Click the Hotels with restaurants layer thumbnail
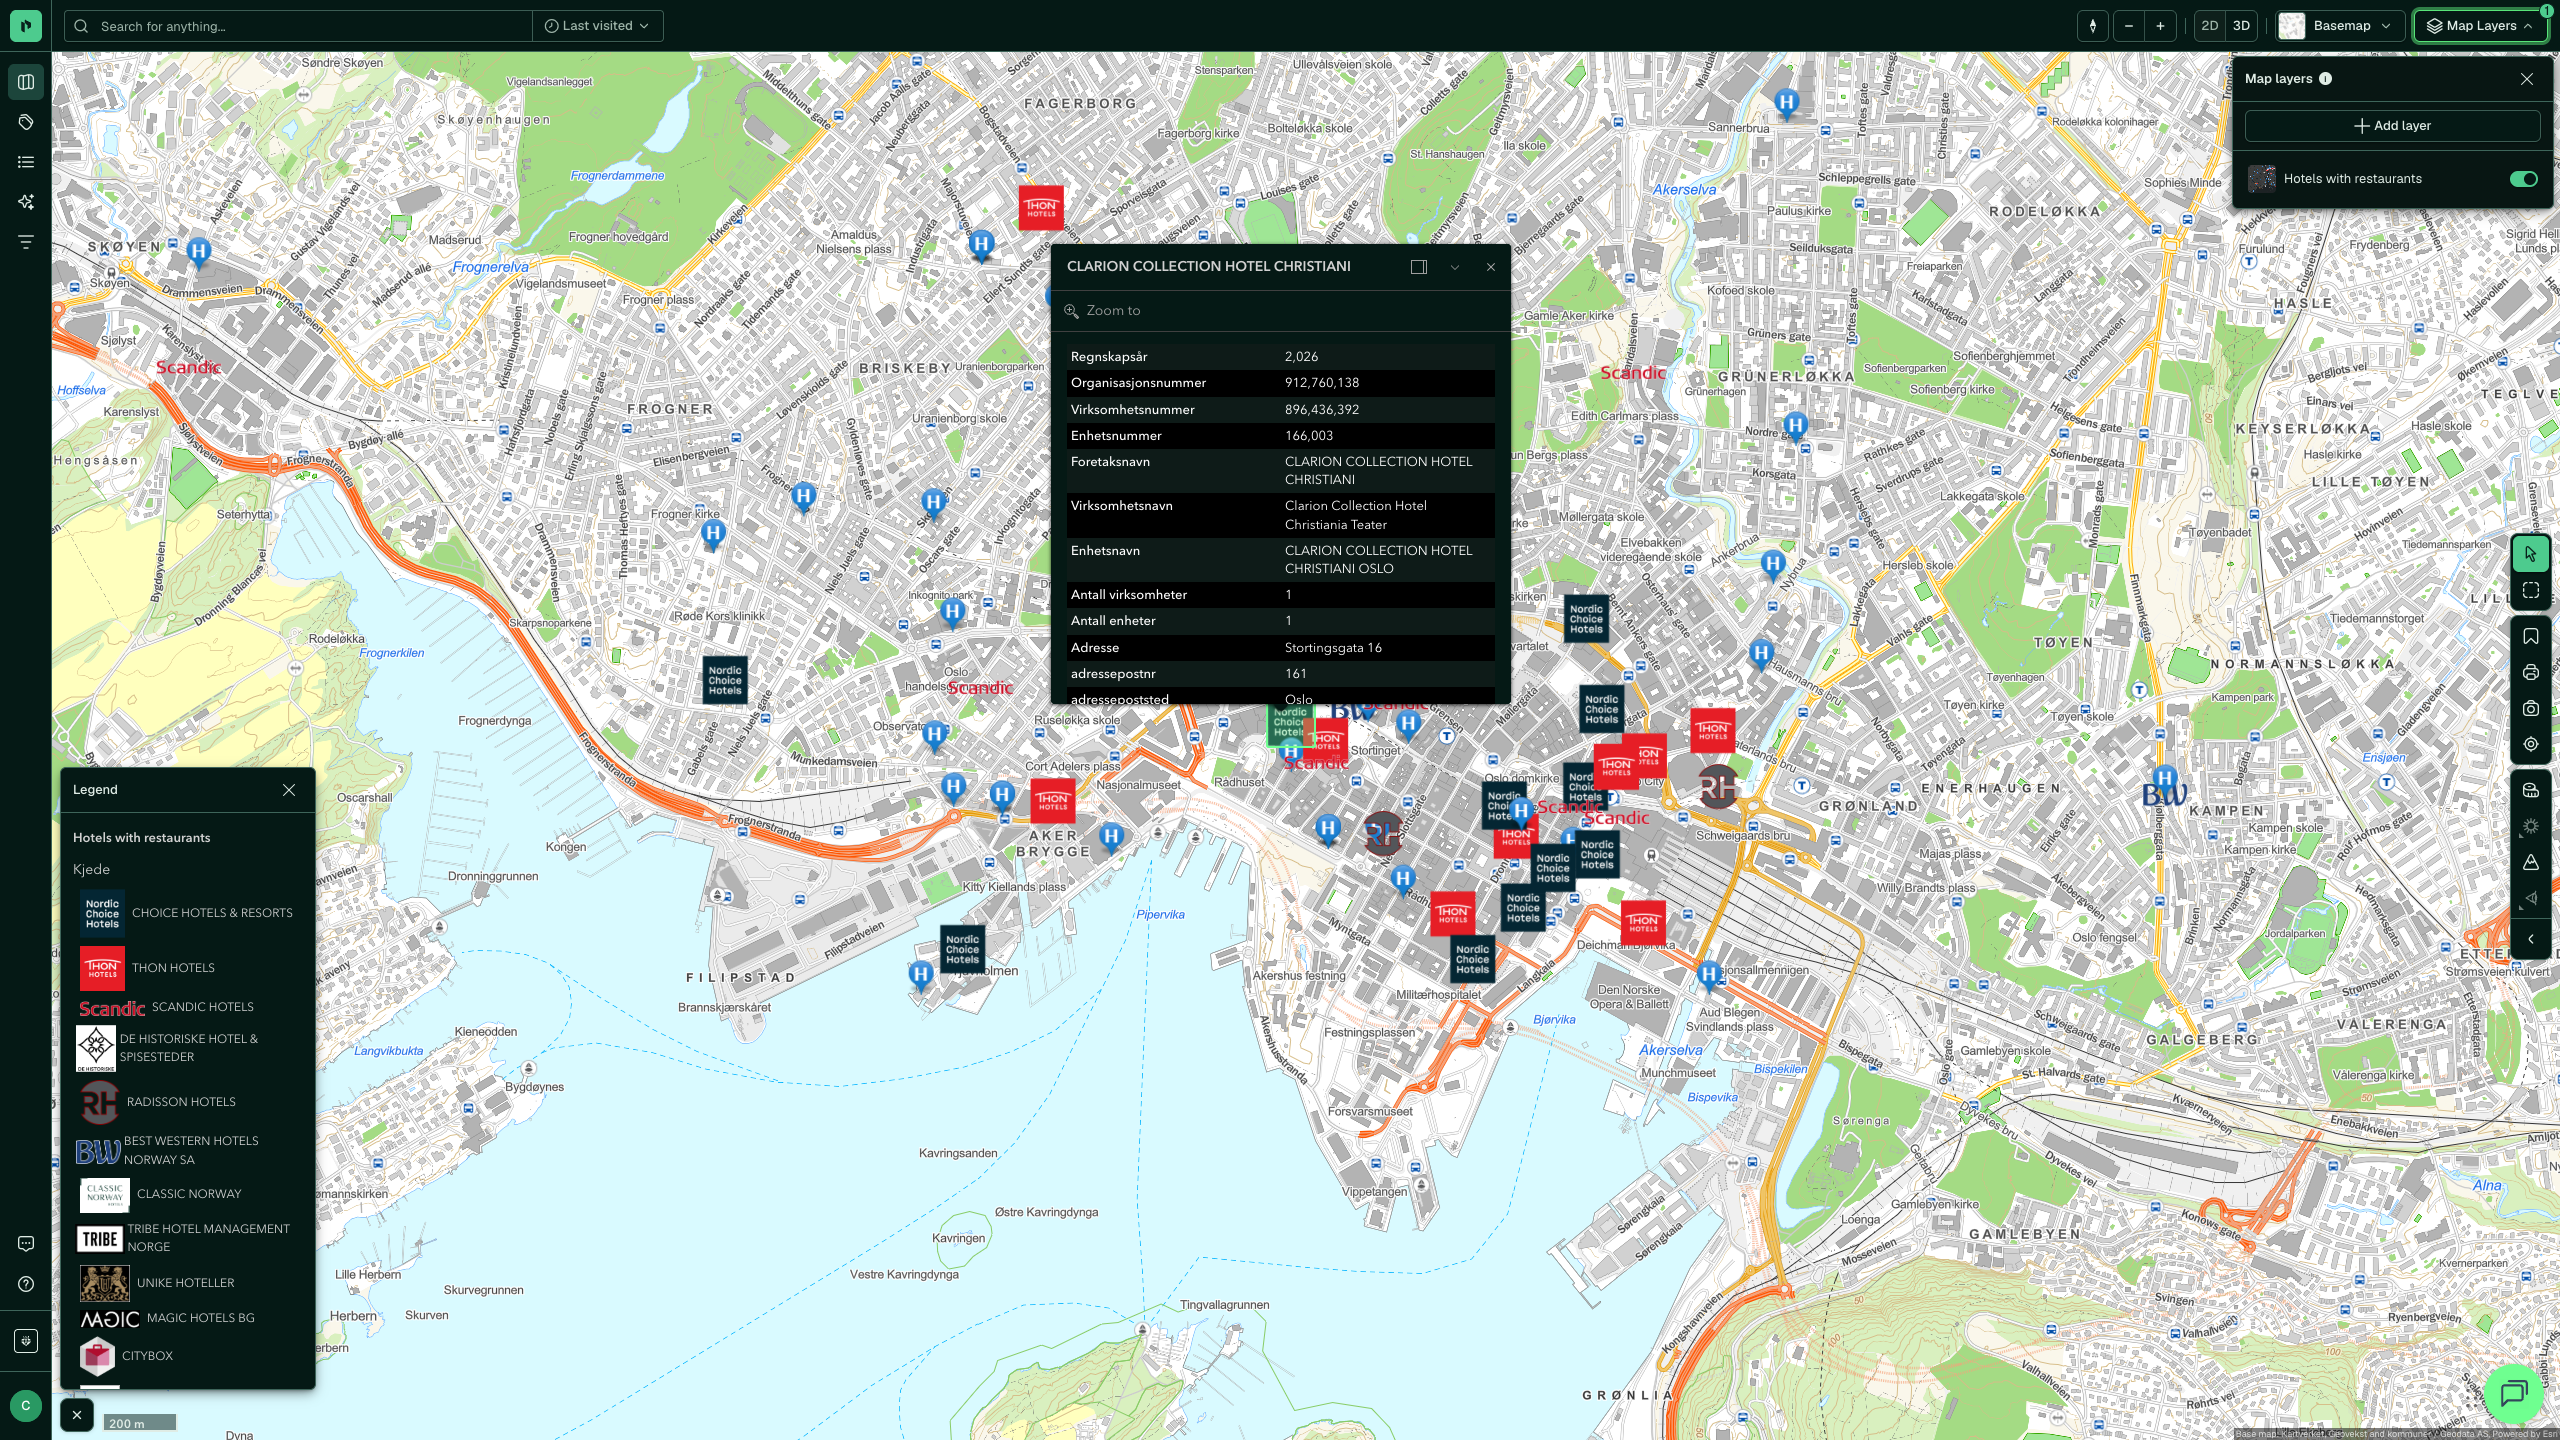This screenshot has height=1440, width=2560. [2261, 179]
